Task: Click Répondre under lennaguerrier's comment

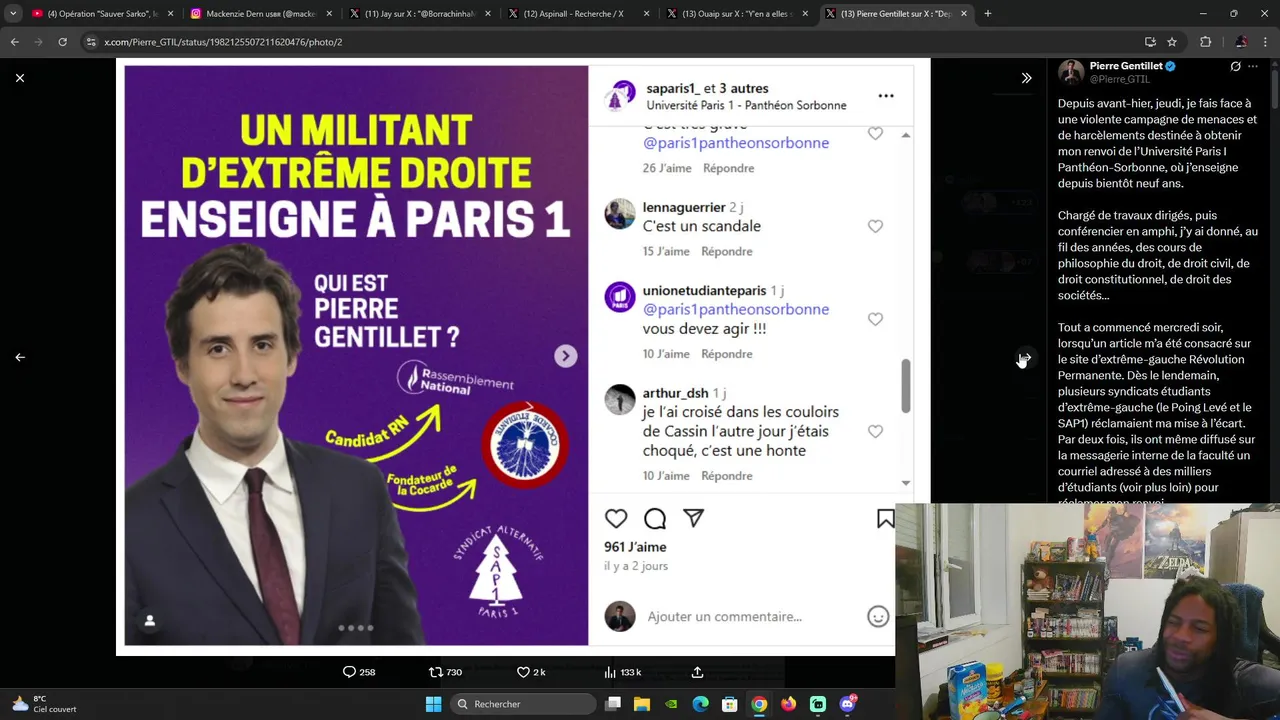Action: point(727,251)
